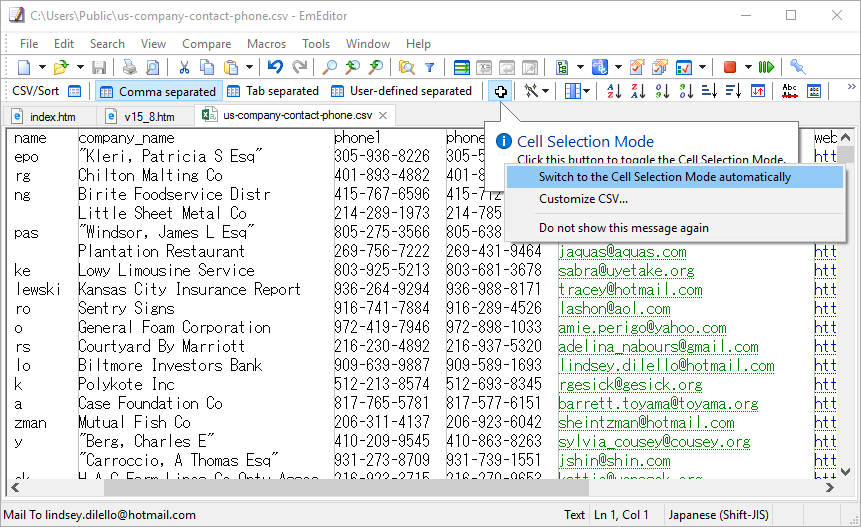Cut selection with the scissors icon
Screen dimensions: 861x527
pyautogui.click(x=184, y=68)
